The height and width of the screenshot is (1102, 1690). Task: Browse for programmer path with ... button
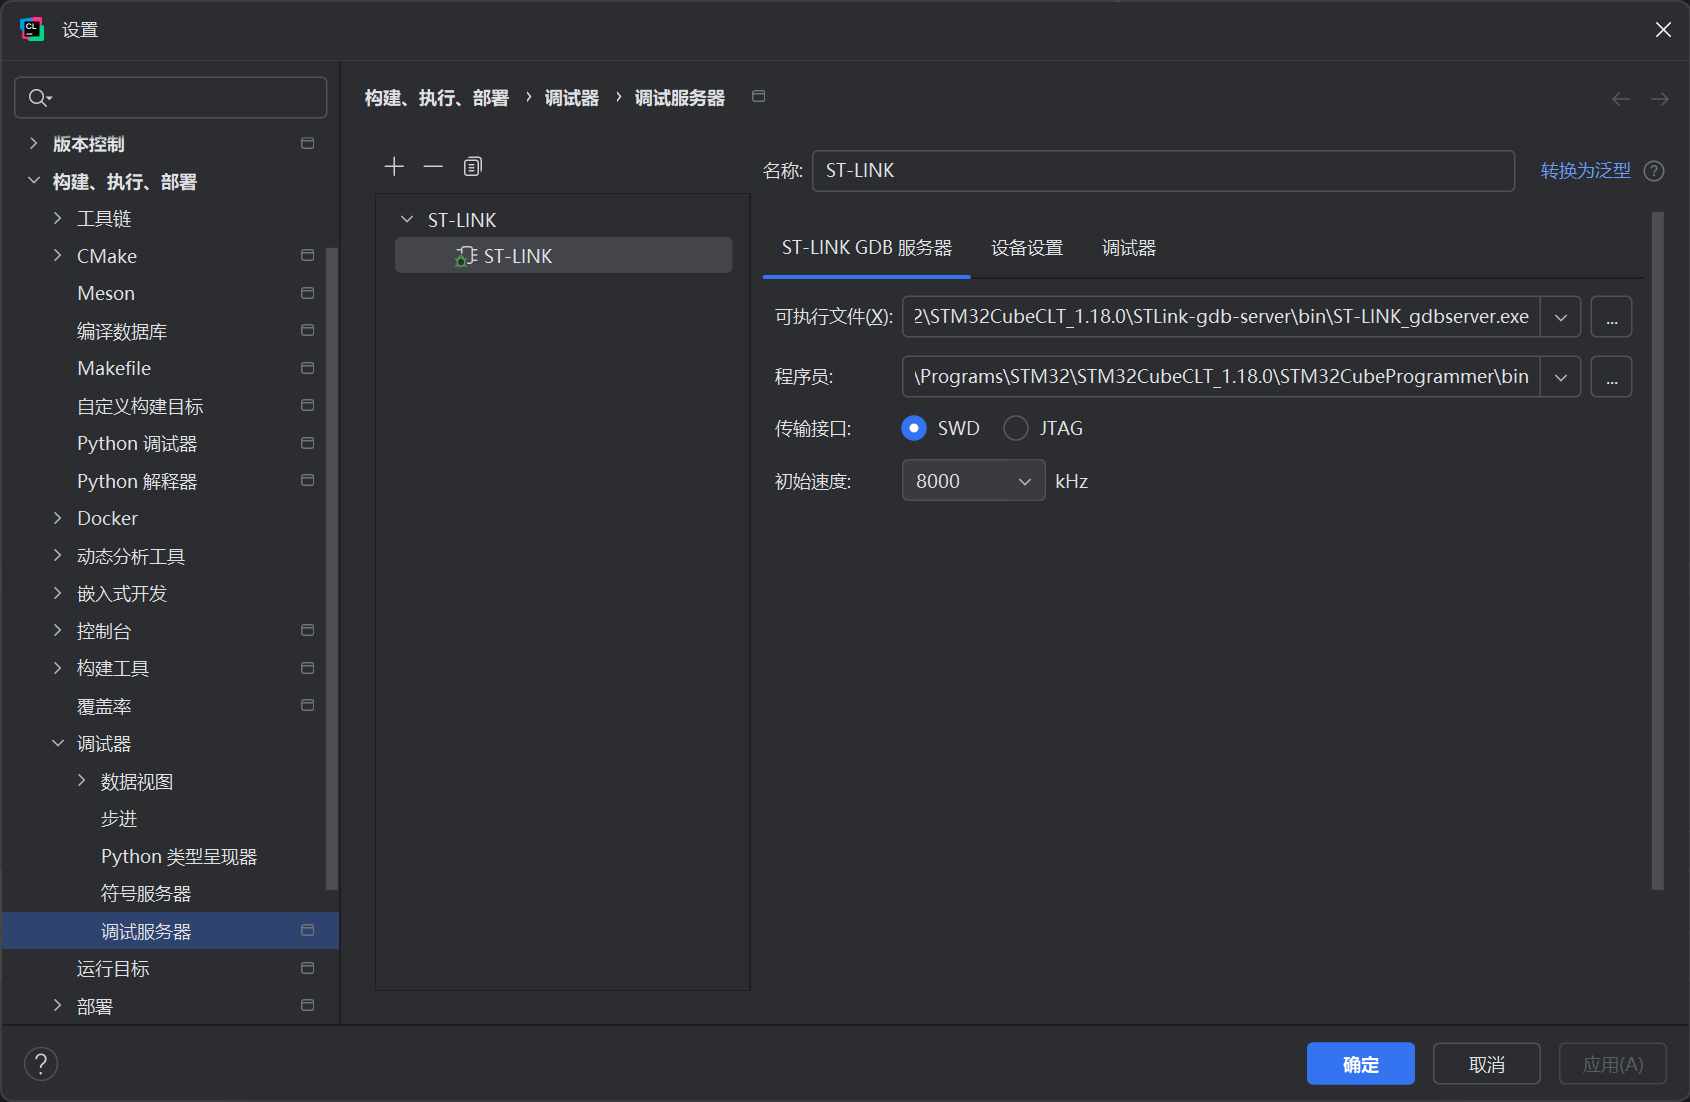(1611, 377)
